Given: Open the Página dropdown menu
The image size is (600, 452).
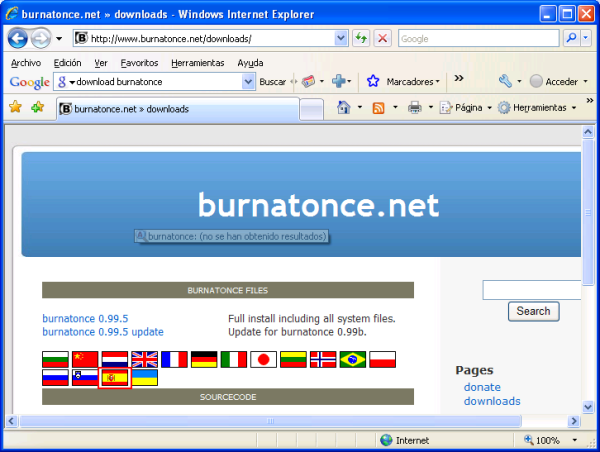Looking at the screenshot, I should click(466, 107).
